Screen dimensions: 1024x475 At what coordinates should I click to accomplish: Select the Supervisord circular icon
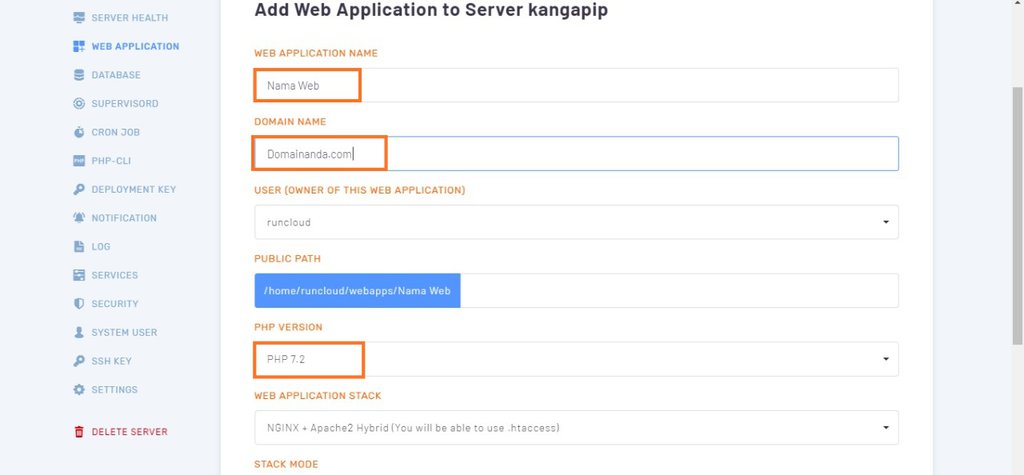coord(79,103)
